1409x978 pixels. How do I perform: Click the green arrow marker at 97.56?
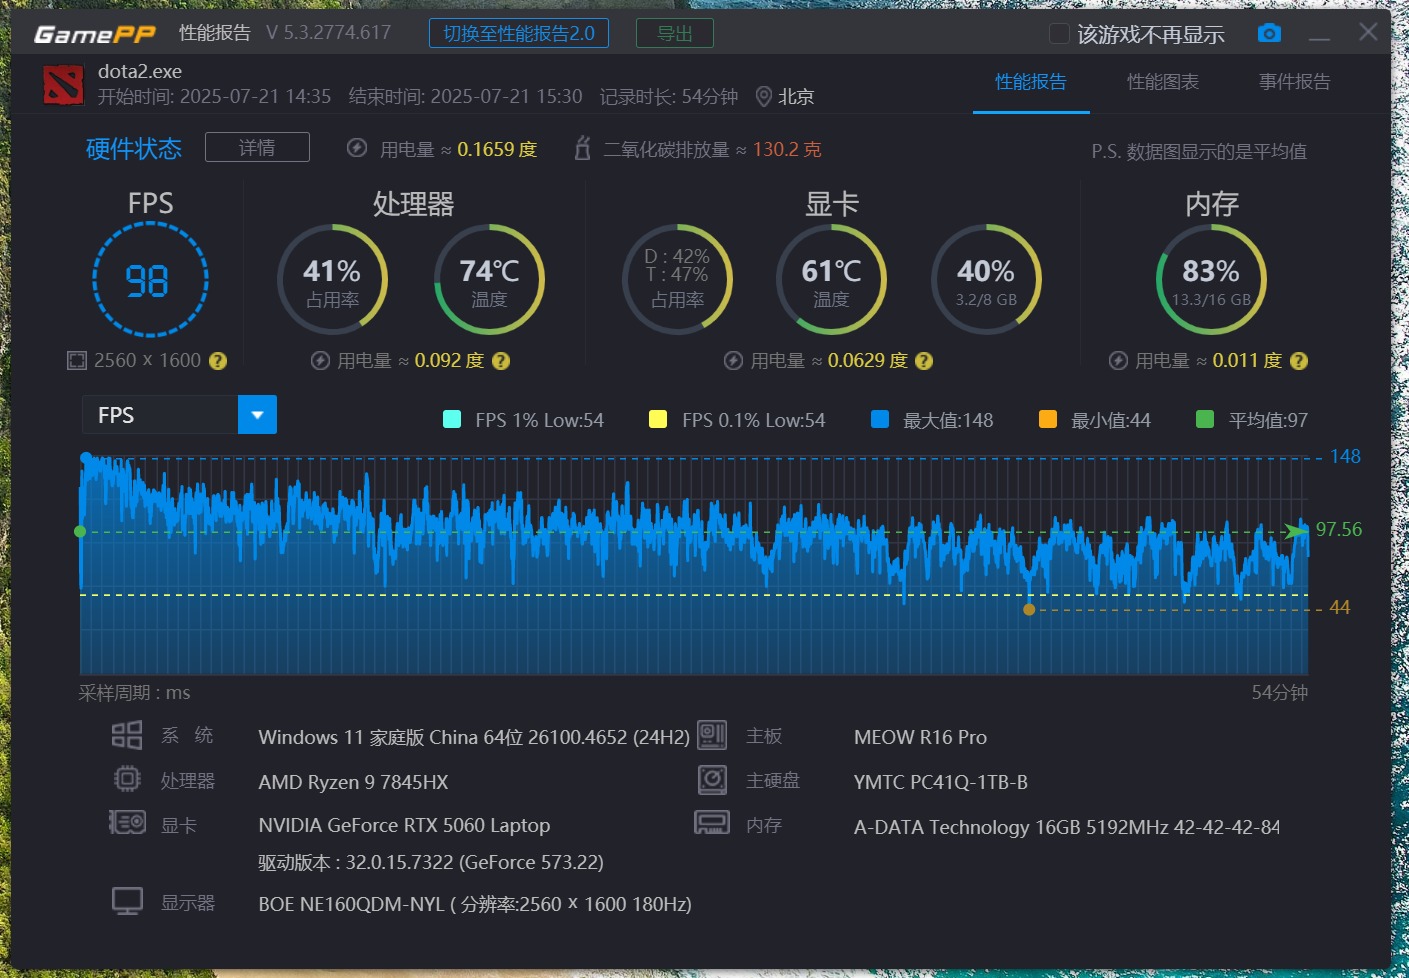1296,530
